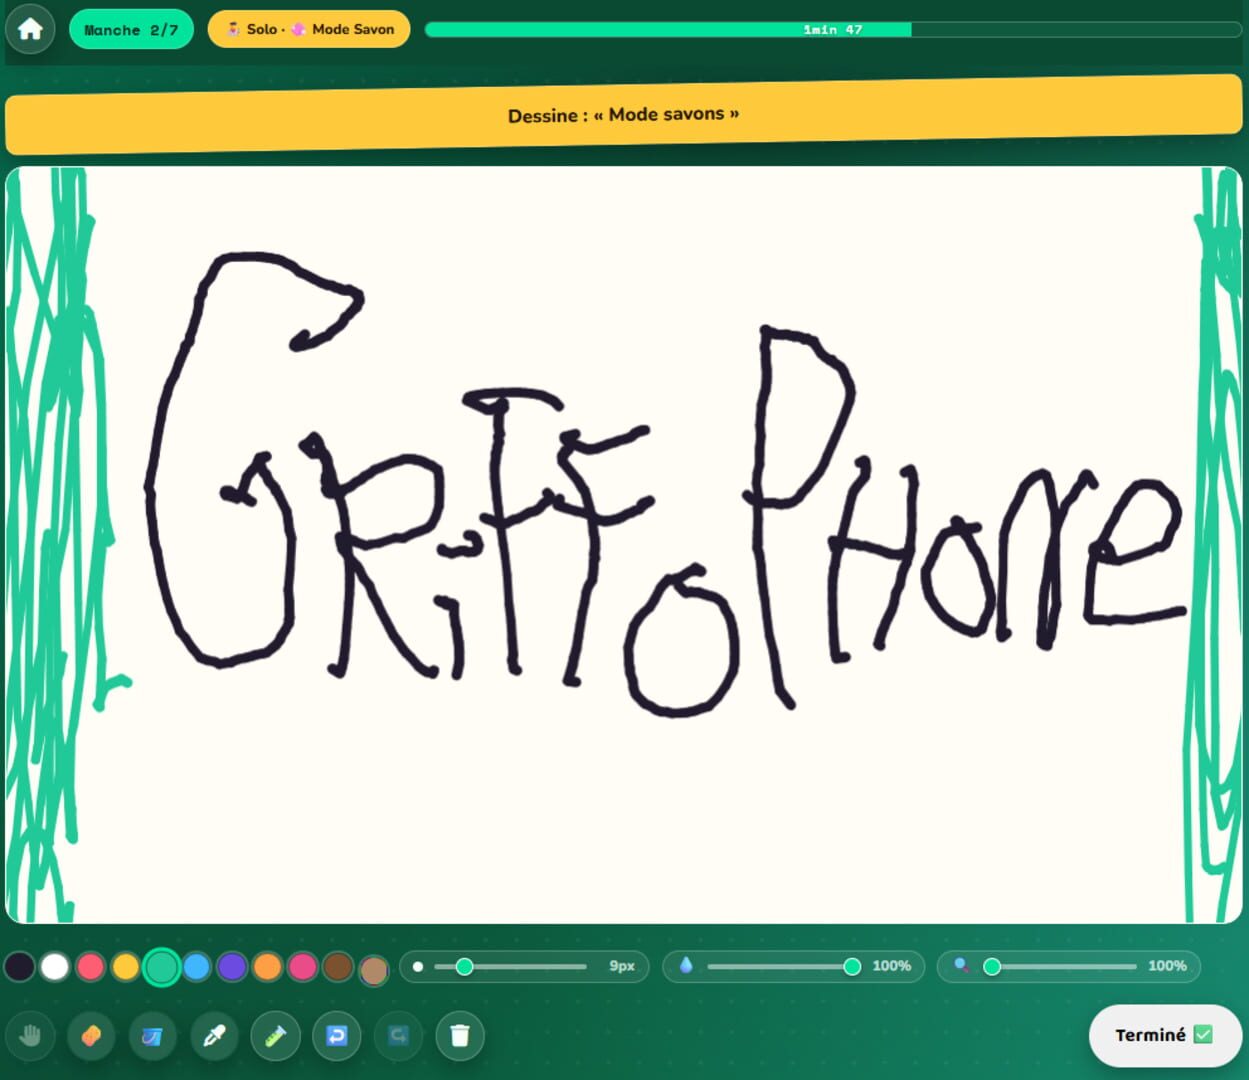Adjust the zoom slider handle
The height and width of the screenshot is (1080, 1249).
coord(992,966)
